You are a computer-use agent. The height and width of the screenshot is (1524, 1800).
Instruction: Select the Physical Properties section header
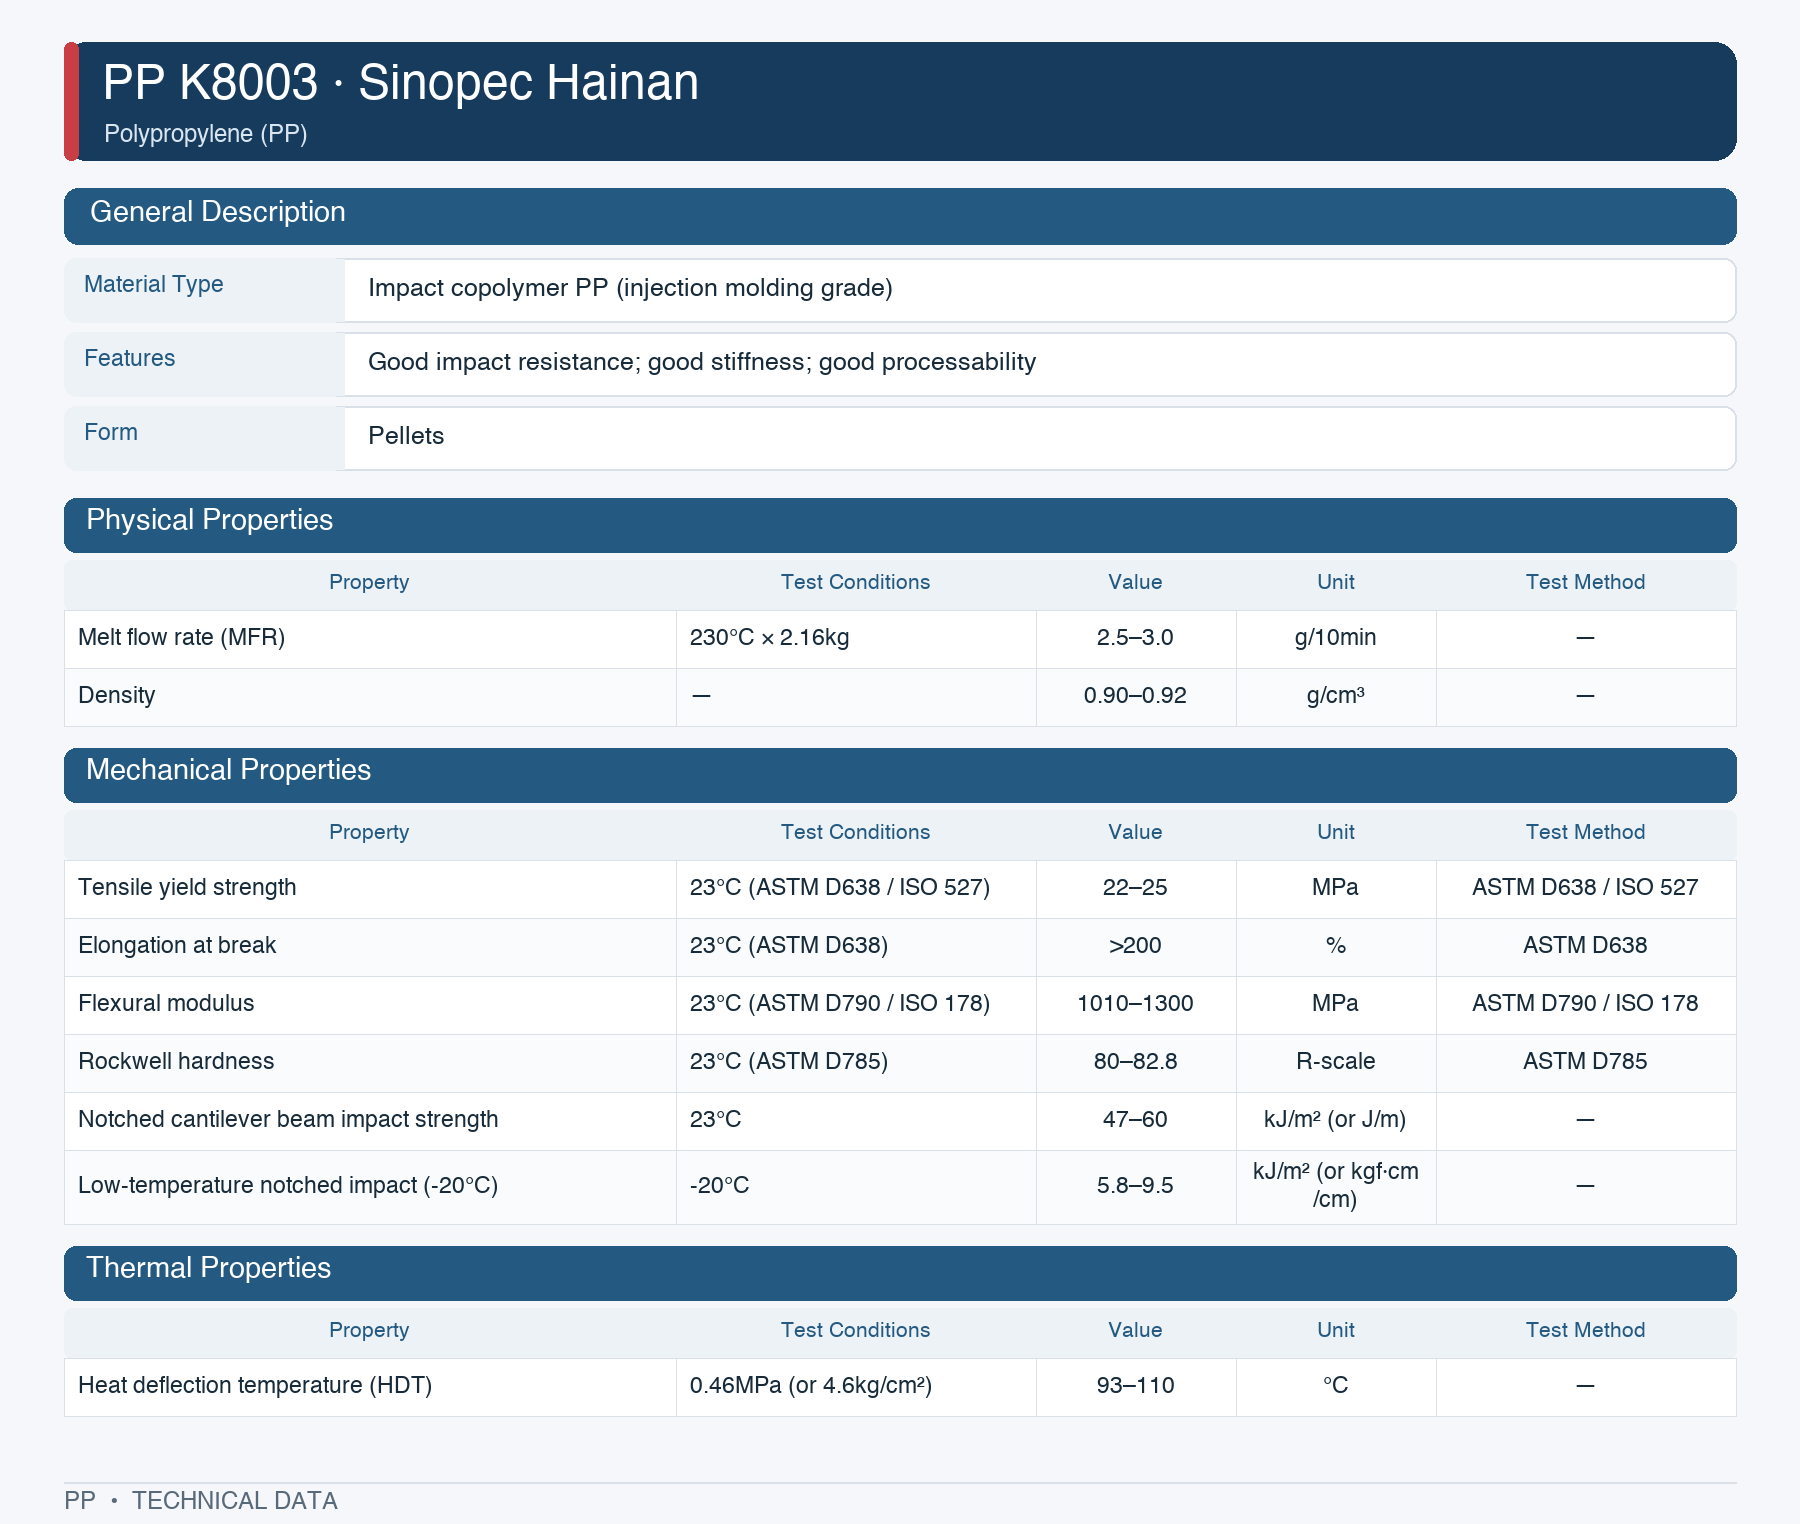(900, 525)
